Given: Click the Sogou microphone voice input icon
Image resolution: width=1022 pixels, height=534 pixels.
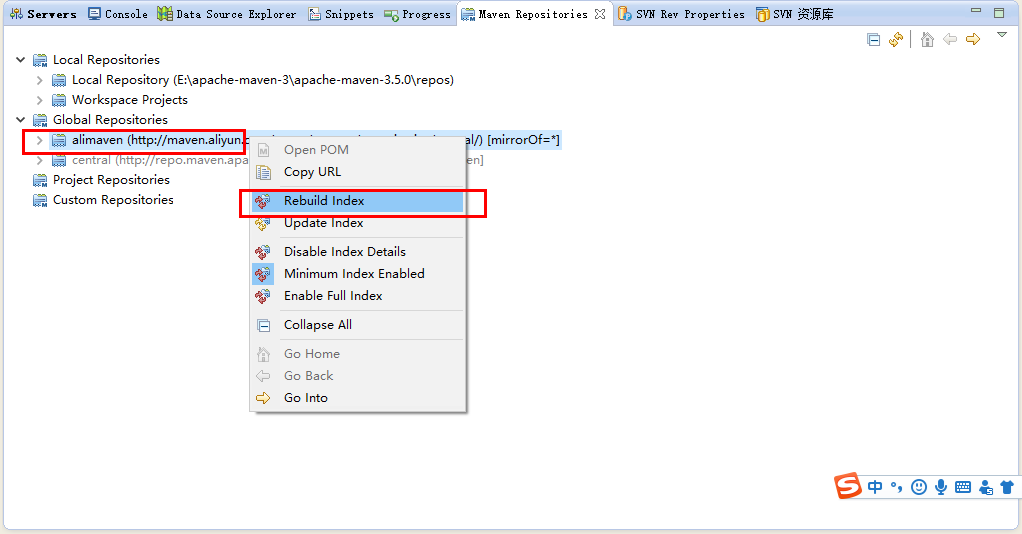Looking at the screenshot, I should pyautogui.click(x=941, y=487).
